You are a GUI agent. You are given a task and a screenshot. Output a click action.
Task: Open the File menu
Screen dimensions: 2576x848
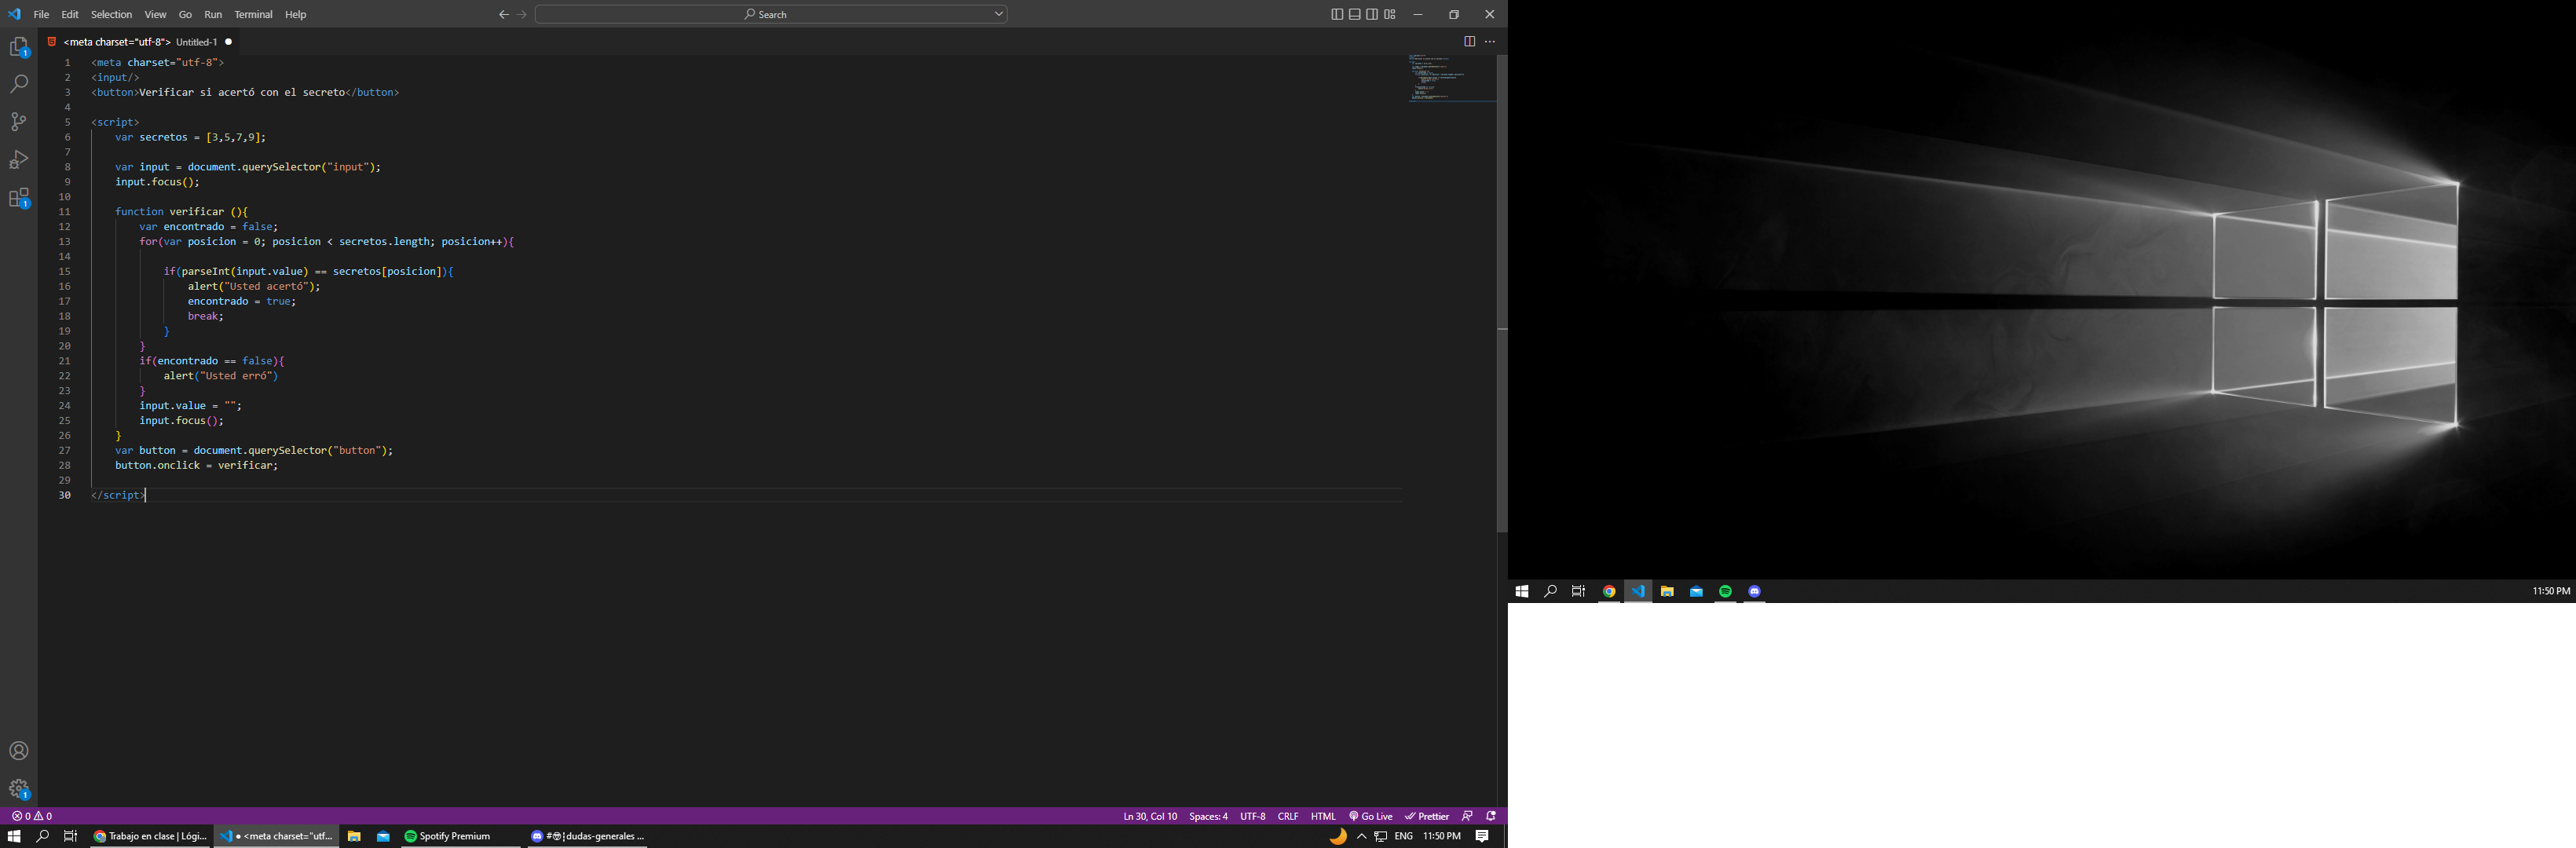point(41,14)
